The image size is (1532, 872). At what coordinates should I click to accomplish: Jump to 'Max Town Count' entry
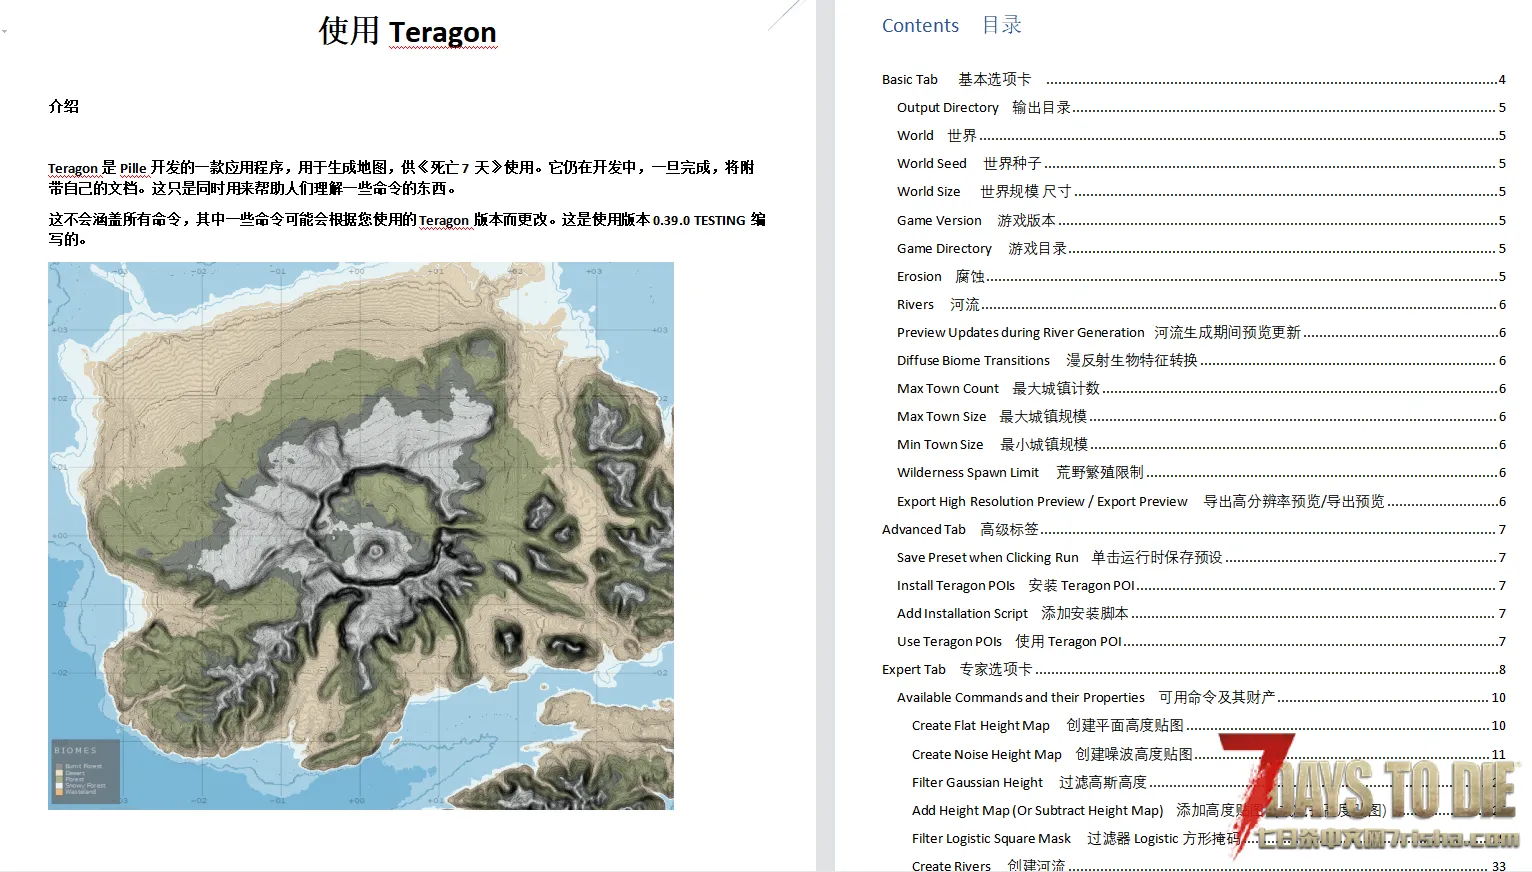point(1201,388)
